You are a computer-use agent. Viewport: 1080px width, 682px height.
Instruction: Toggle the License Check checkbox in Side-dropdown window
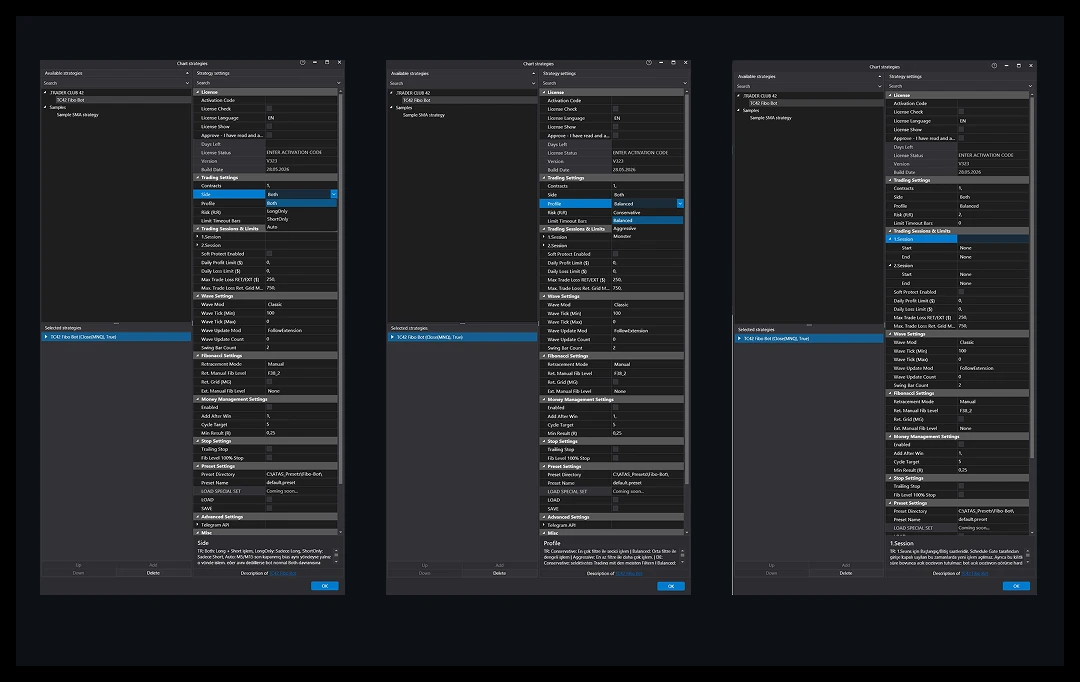click(269, 109)
